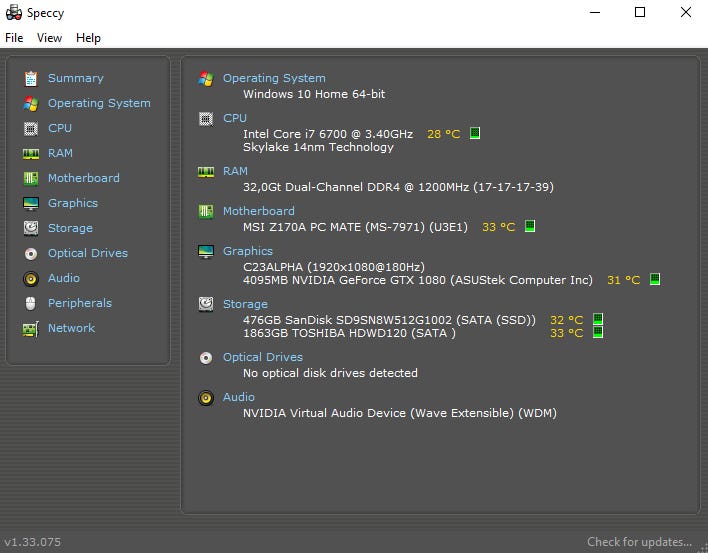
Task: Click the Audio speaker icon in sidebar
Action: [x=30, y=278]
